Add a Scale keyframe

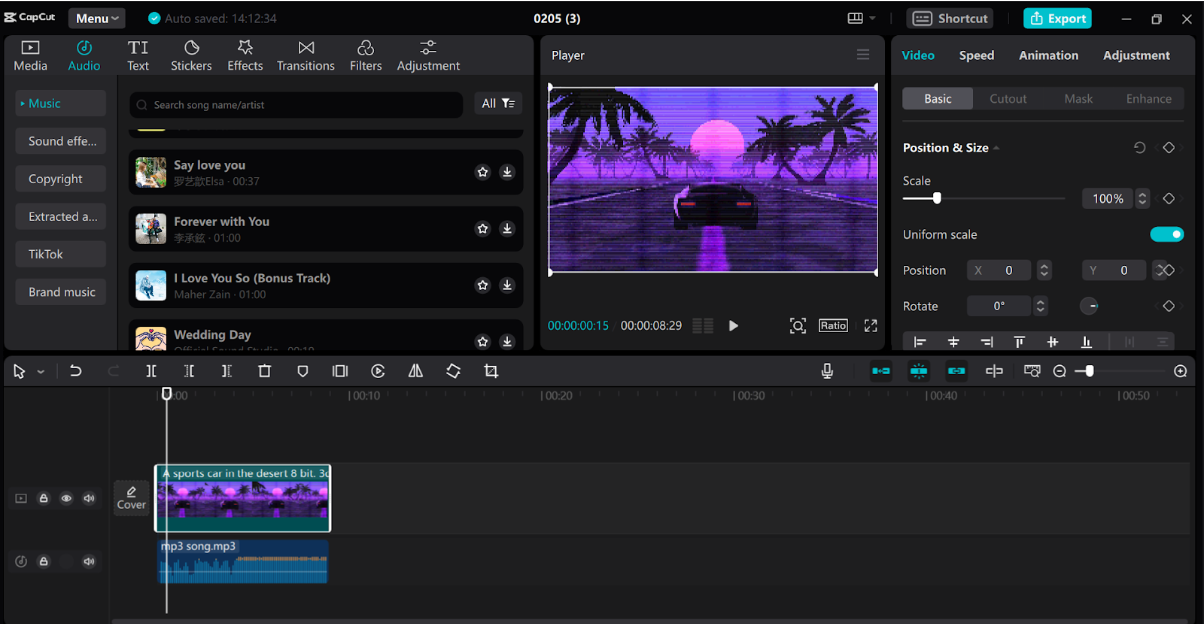(x=1168, y=199)
